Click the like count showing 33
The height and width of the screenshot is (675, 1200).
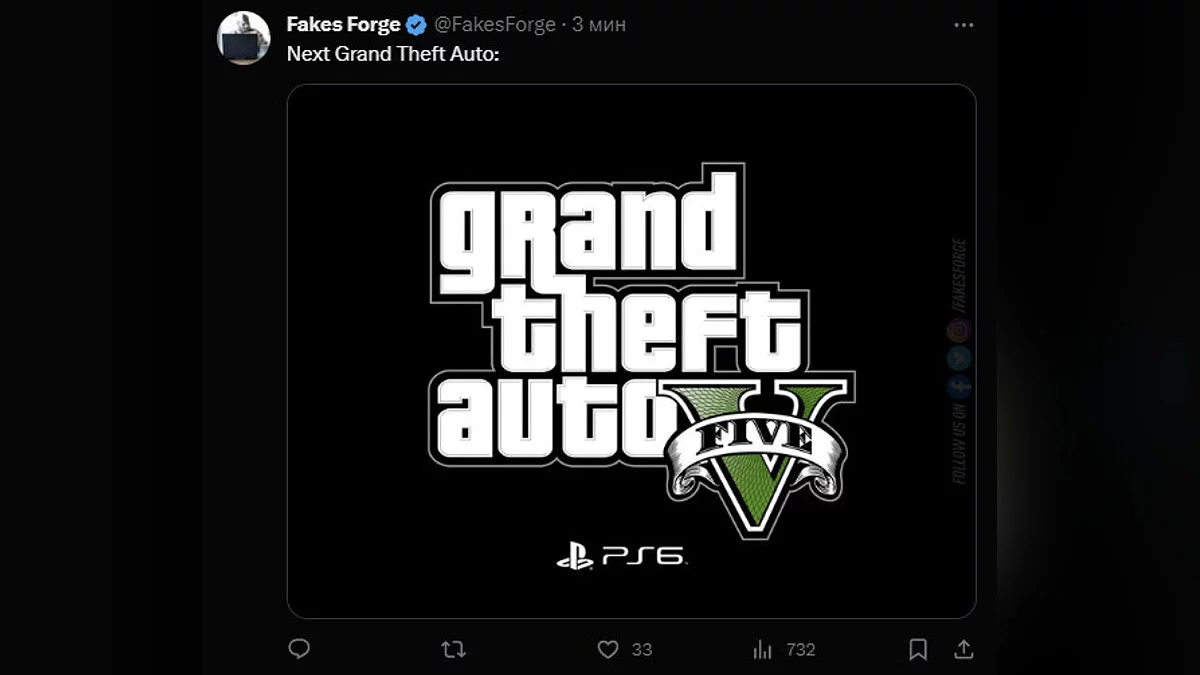[x=642, y=649]
